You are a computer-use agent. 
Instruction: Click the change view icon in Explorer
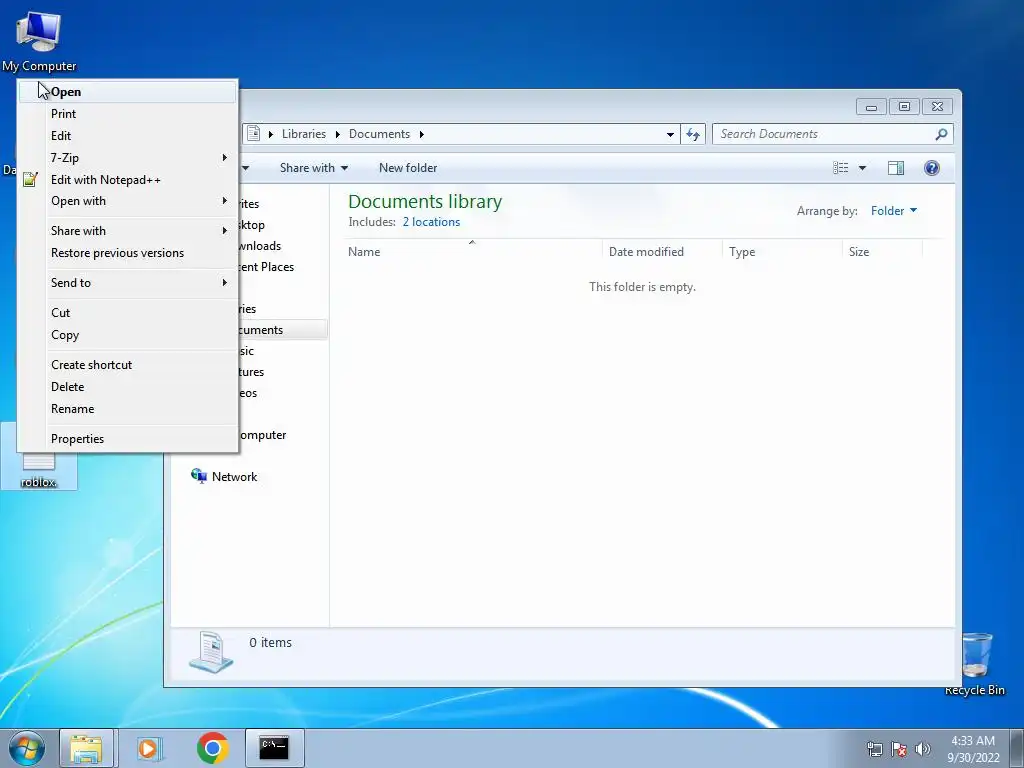(840, 168)
